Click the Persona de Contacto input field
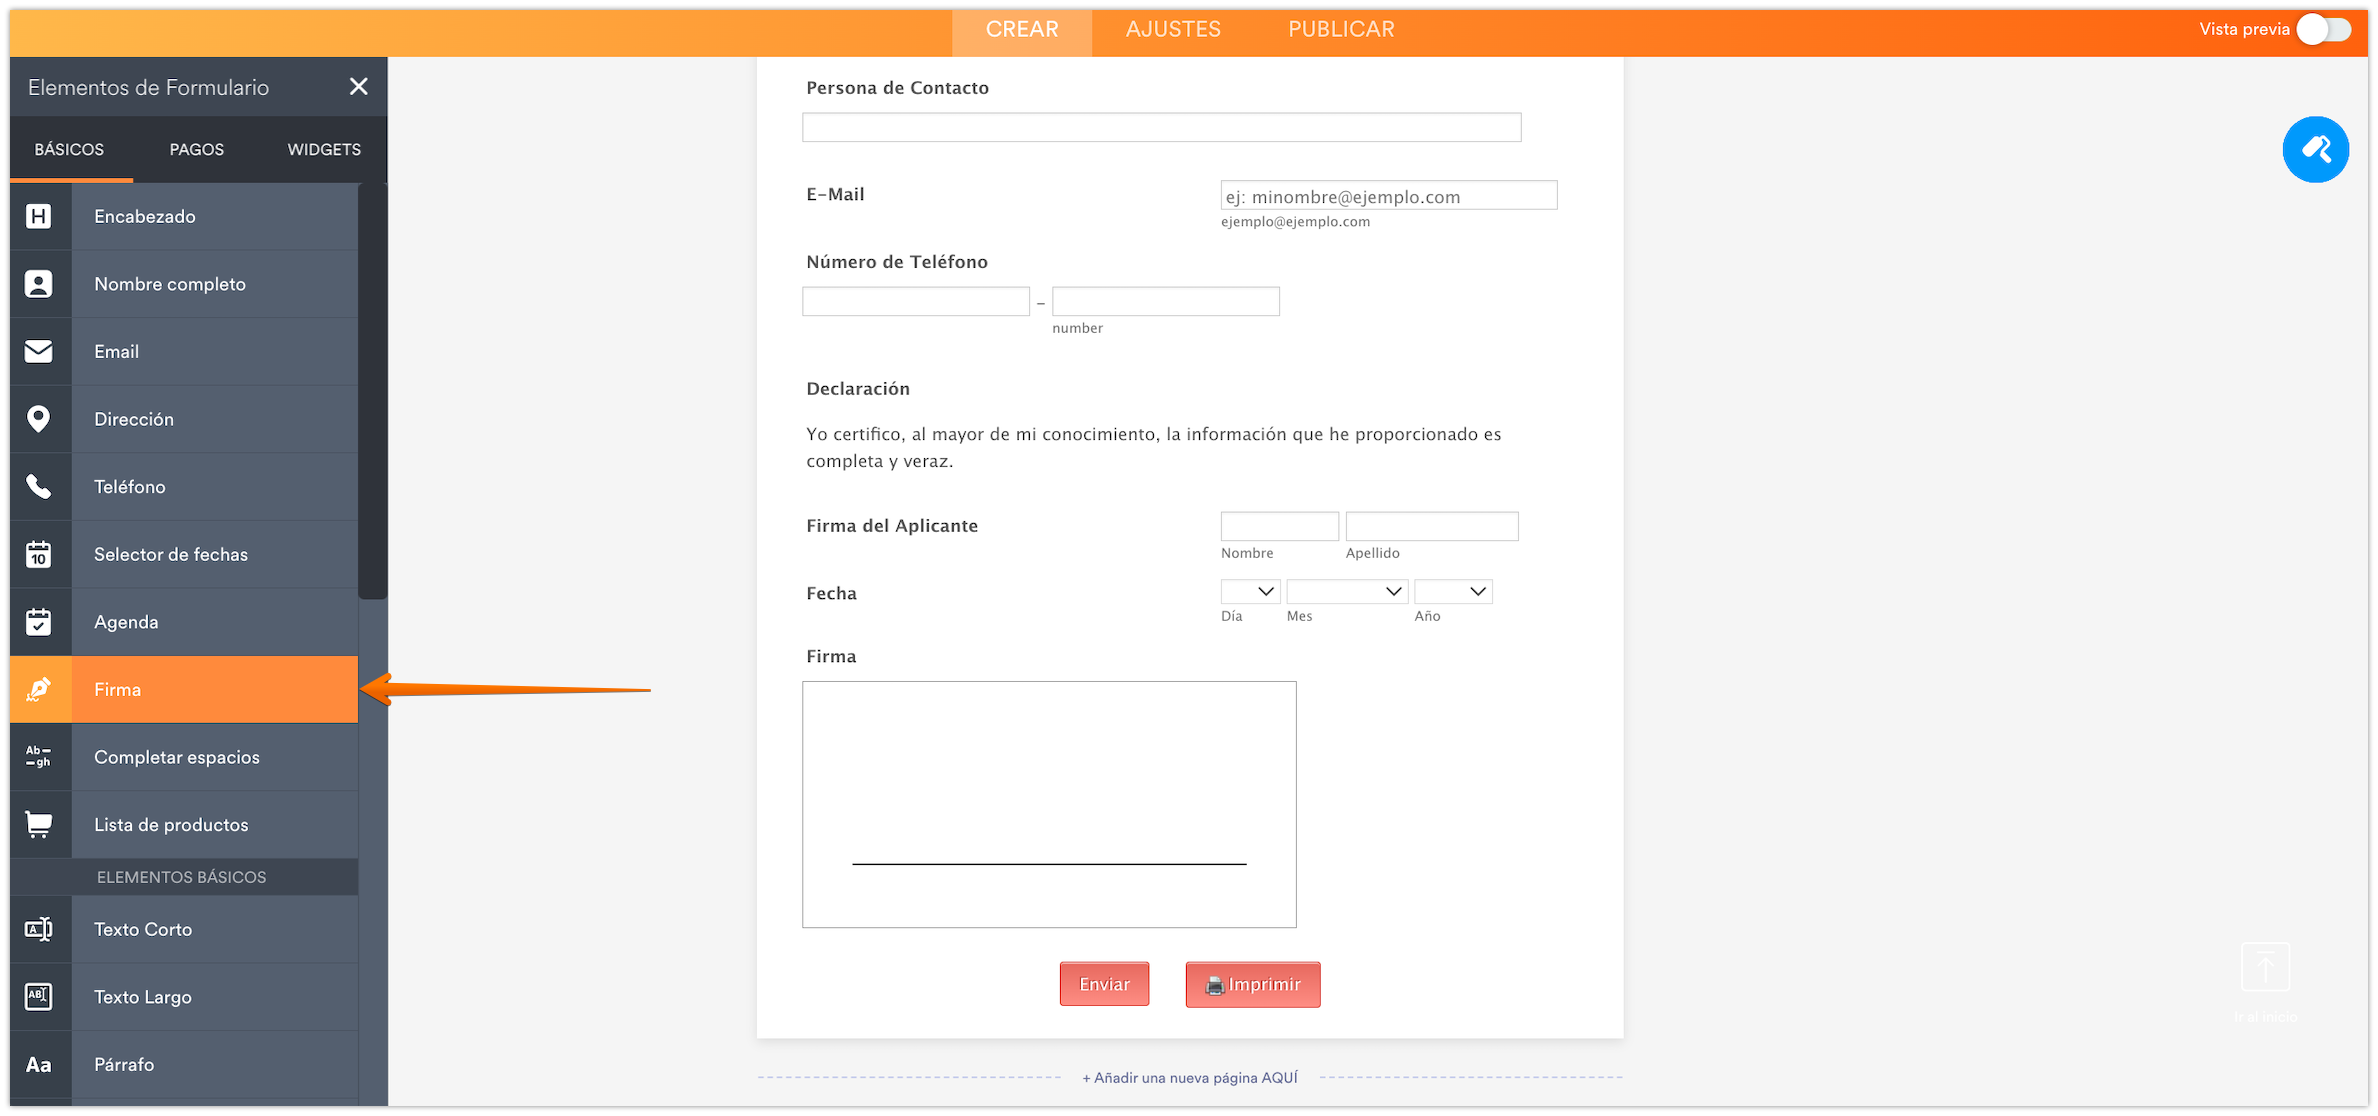Viewport: 2378px width, 1116px height. 1161,127
